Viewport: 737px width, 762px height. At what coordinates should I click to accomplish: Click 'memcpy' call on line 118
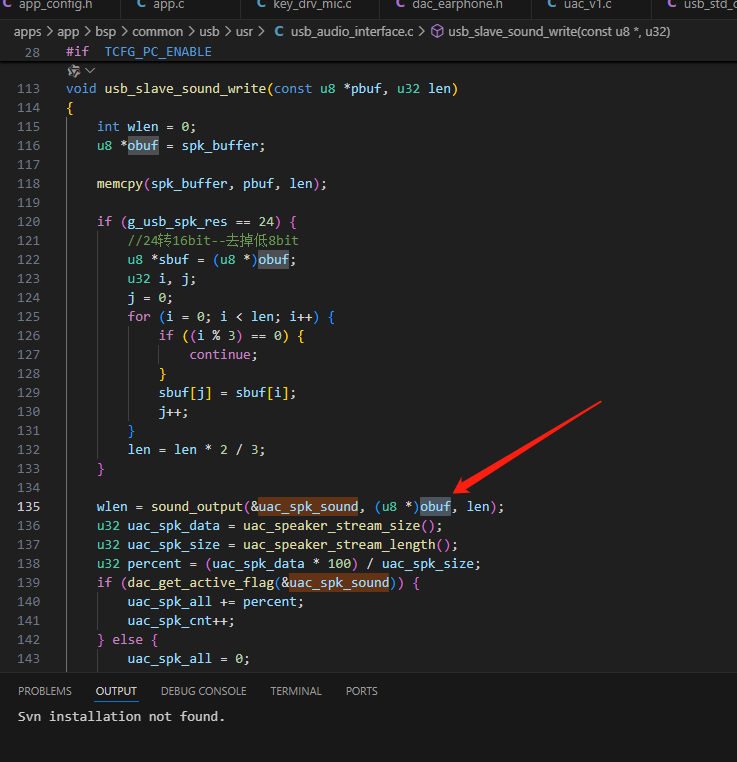point(120,184)
